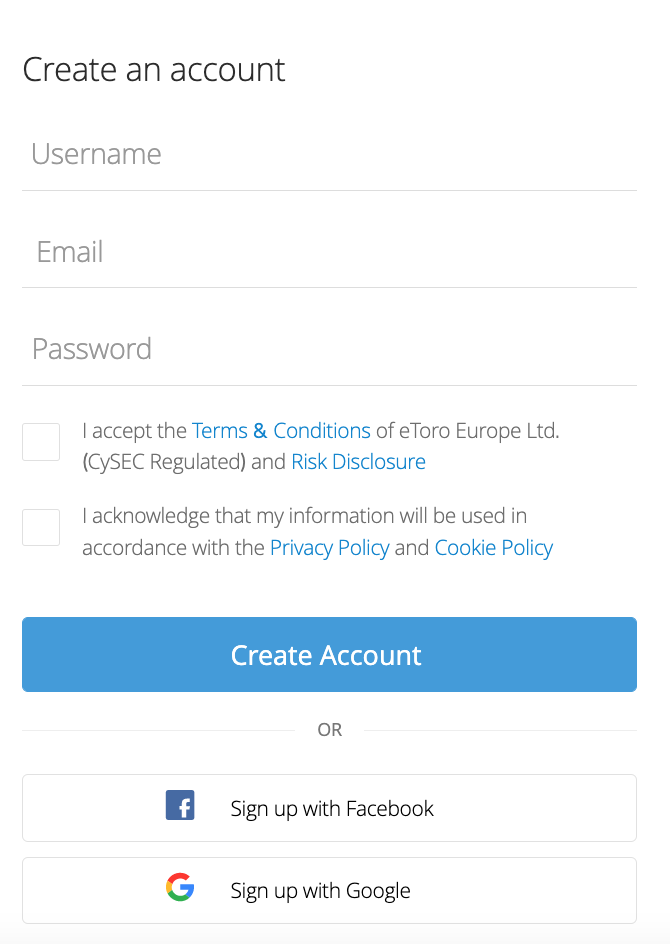Open the Terms link
Viewport: 670px width, 944px height.
220,431
